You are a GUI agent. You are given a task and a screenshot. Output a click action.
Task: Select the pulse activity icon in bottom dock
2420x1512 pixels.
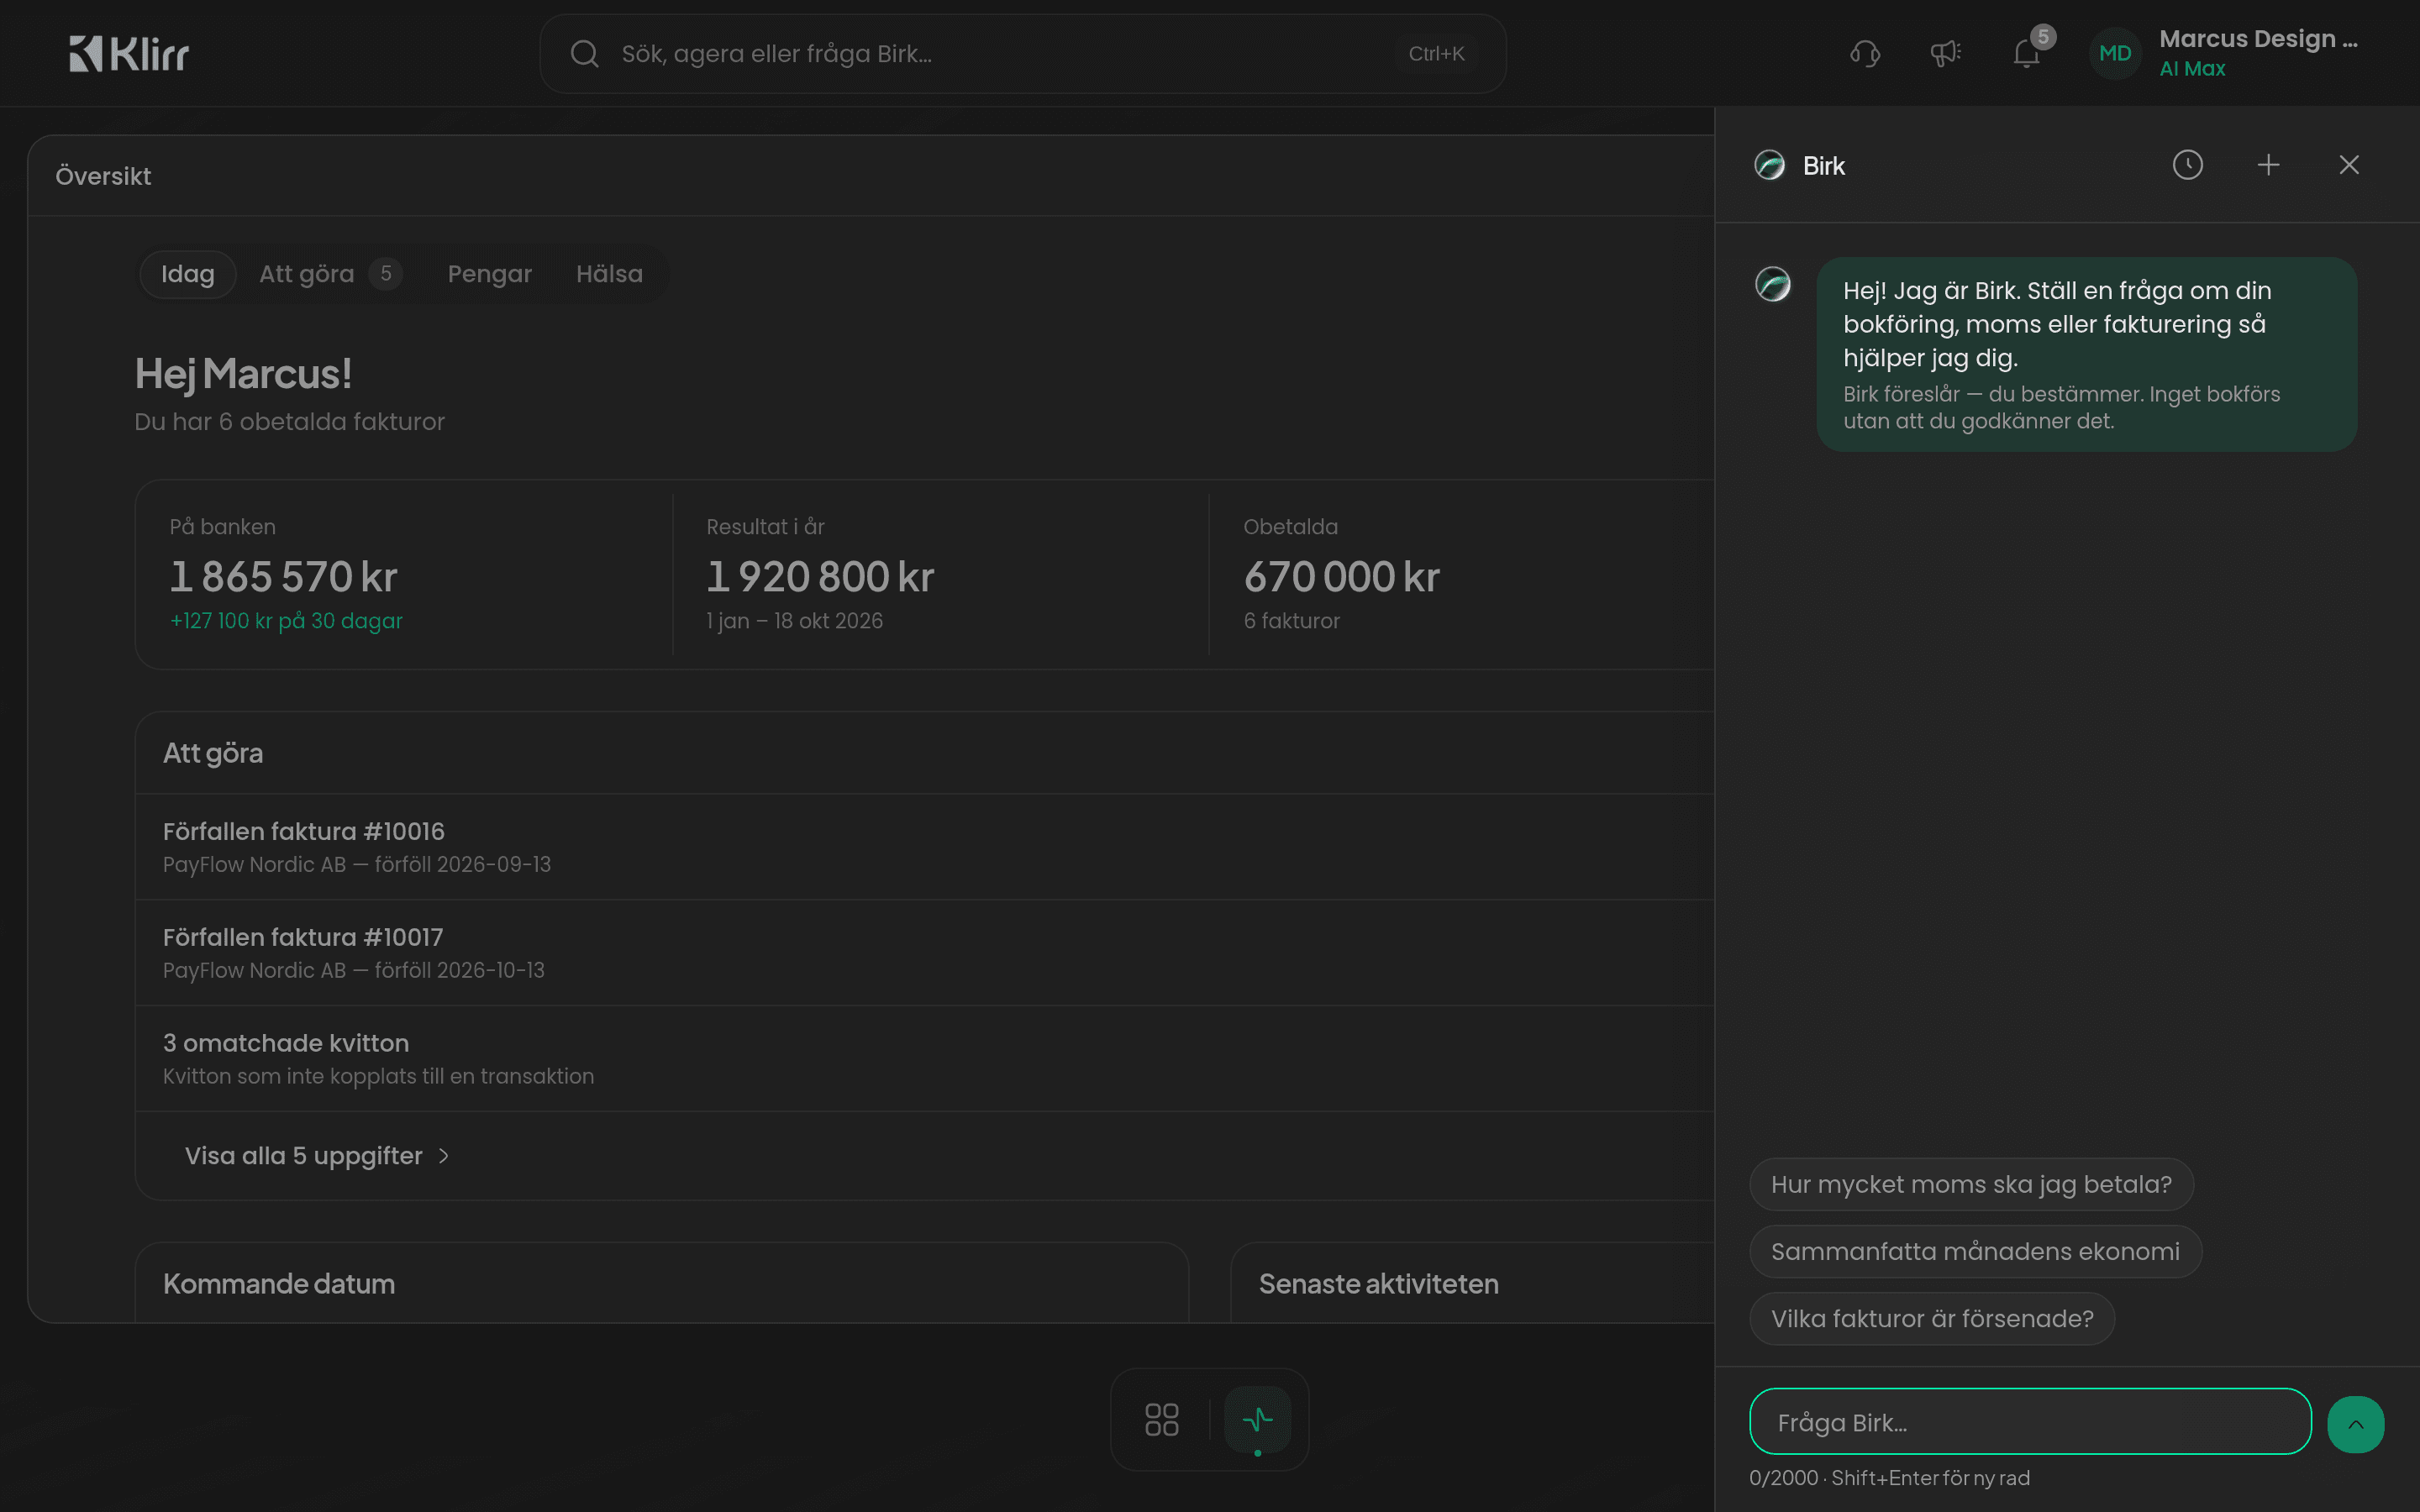point(1258,1420)
